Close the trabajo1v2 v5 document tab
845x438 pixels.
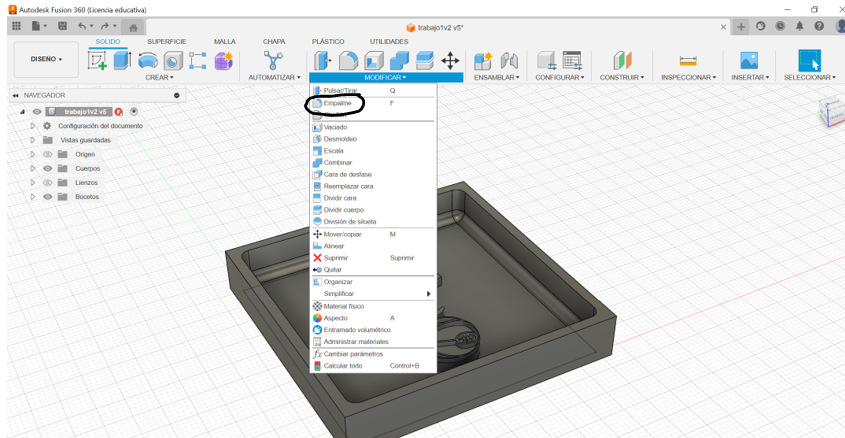(723, 27)
